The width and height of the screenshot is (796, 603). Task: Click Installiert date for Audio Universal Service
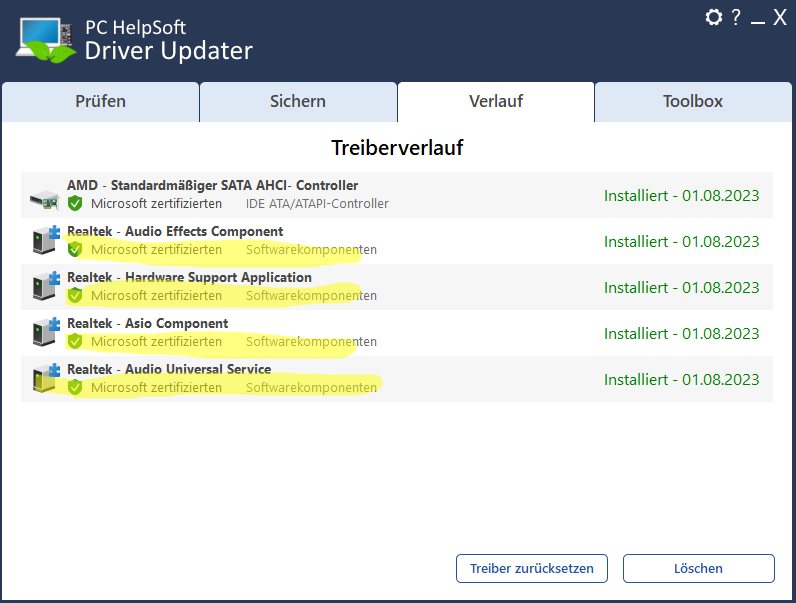(681, 379)
